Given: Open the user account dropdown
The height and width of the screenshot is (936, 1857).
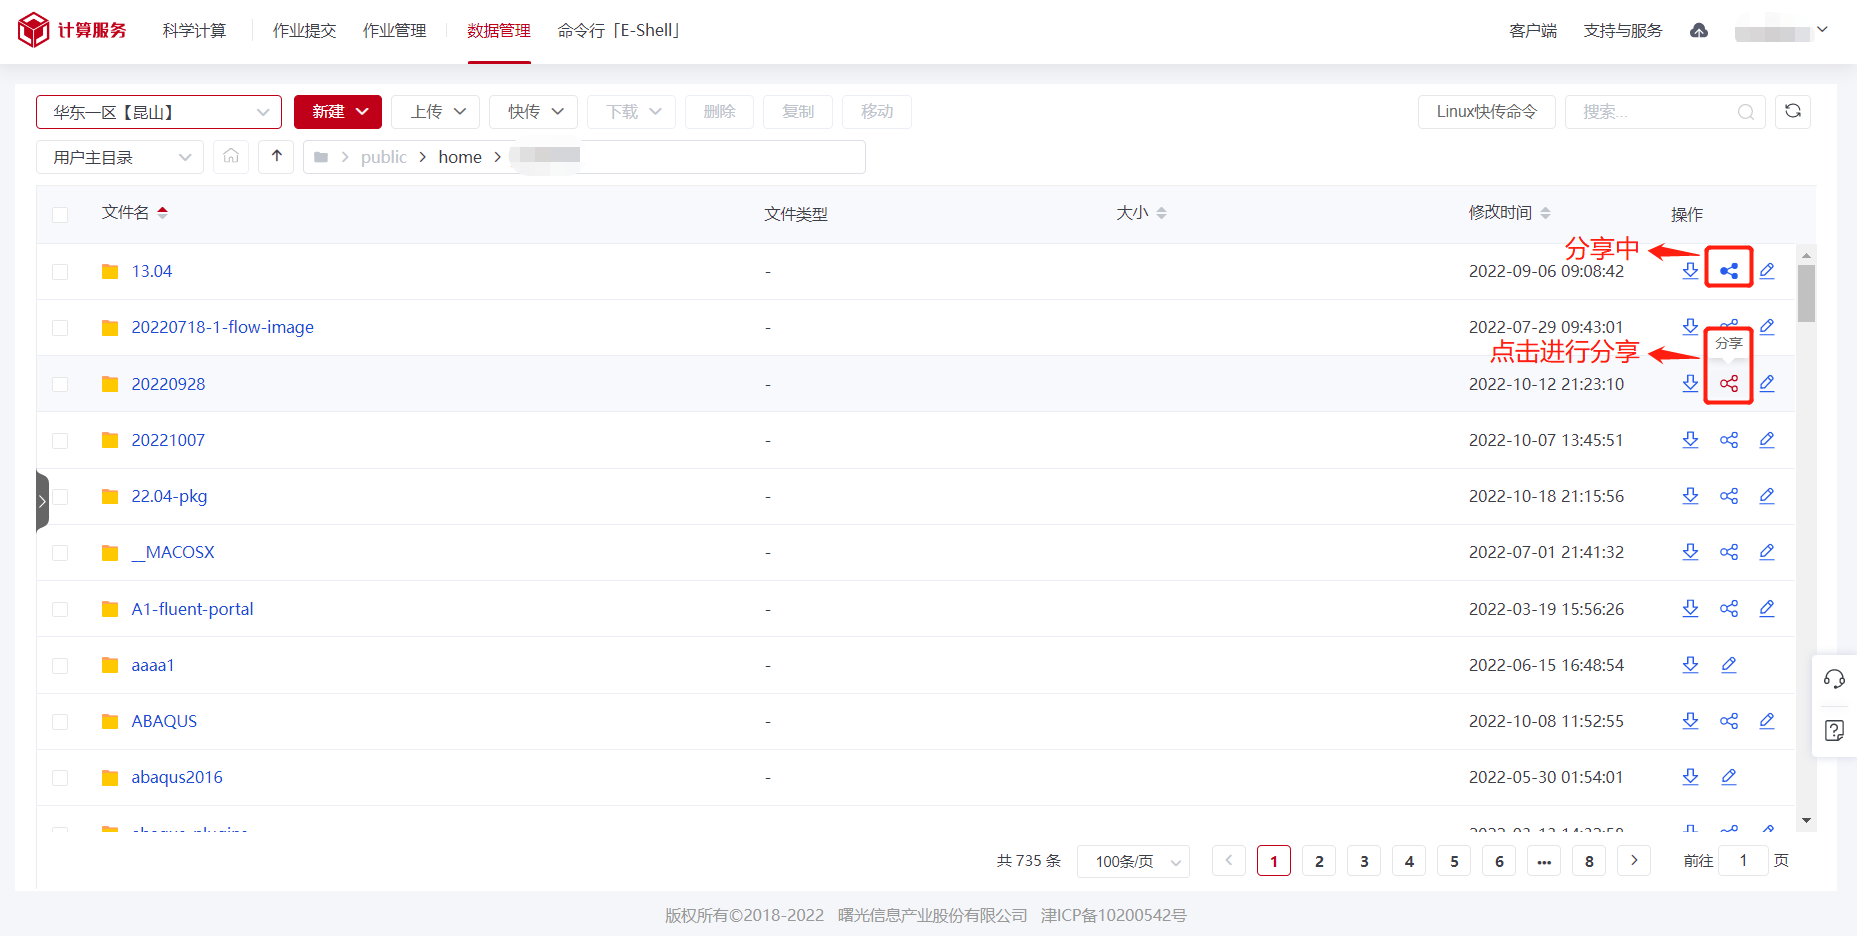Looking at the screenshot, I should click(x=1782, y=31).
